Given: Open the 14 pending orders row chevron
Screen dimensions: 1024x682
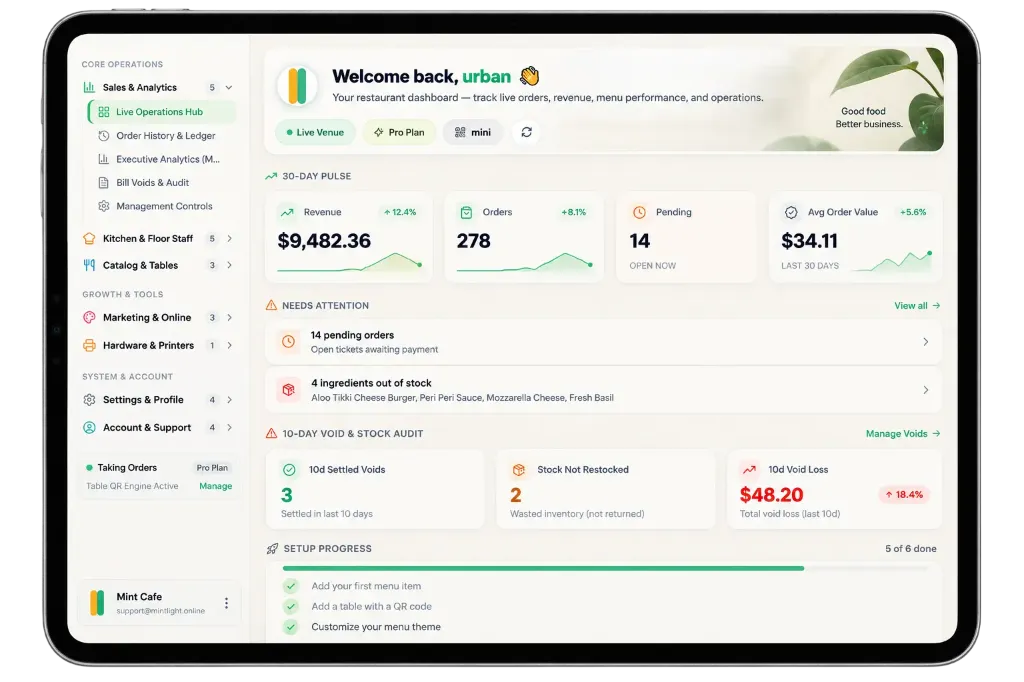Looking at the screenshot, I should pyautogui.click(x=925, y=342).
